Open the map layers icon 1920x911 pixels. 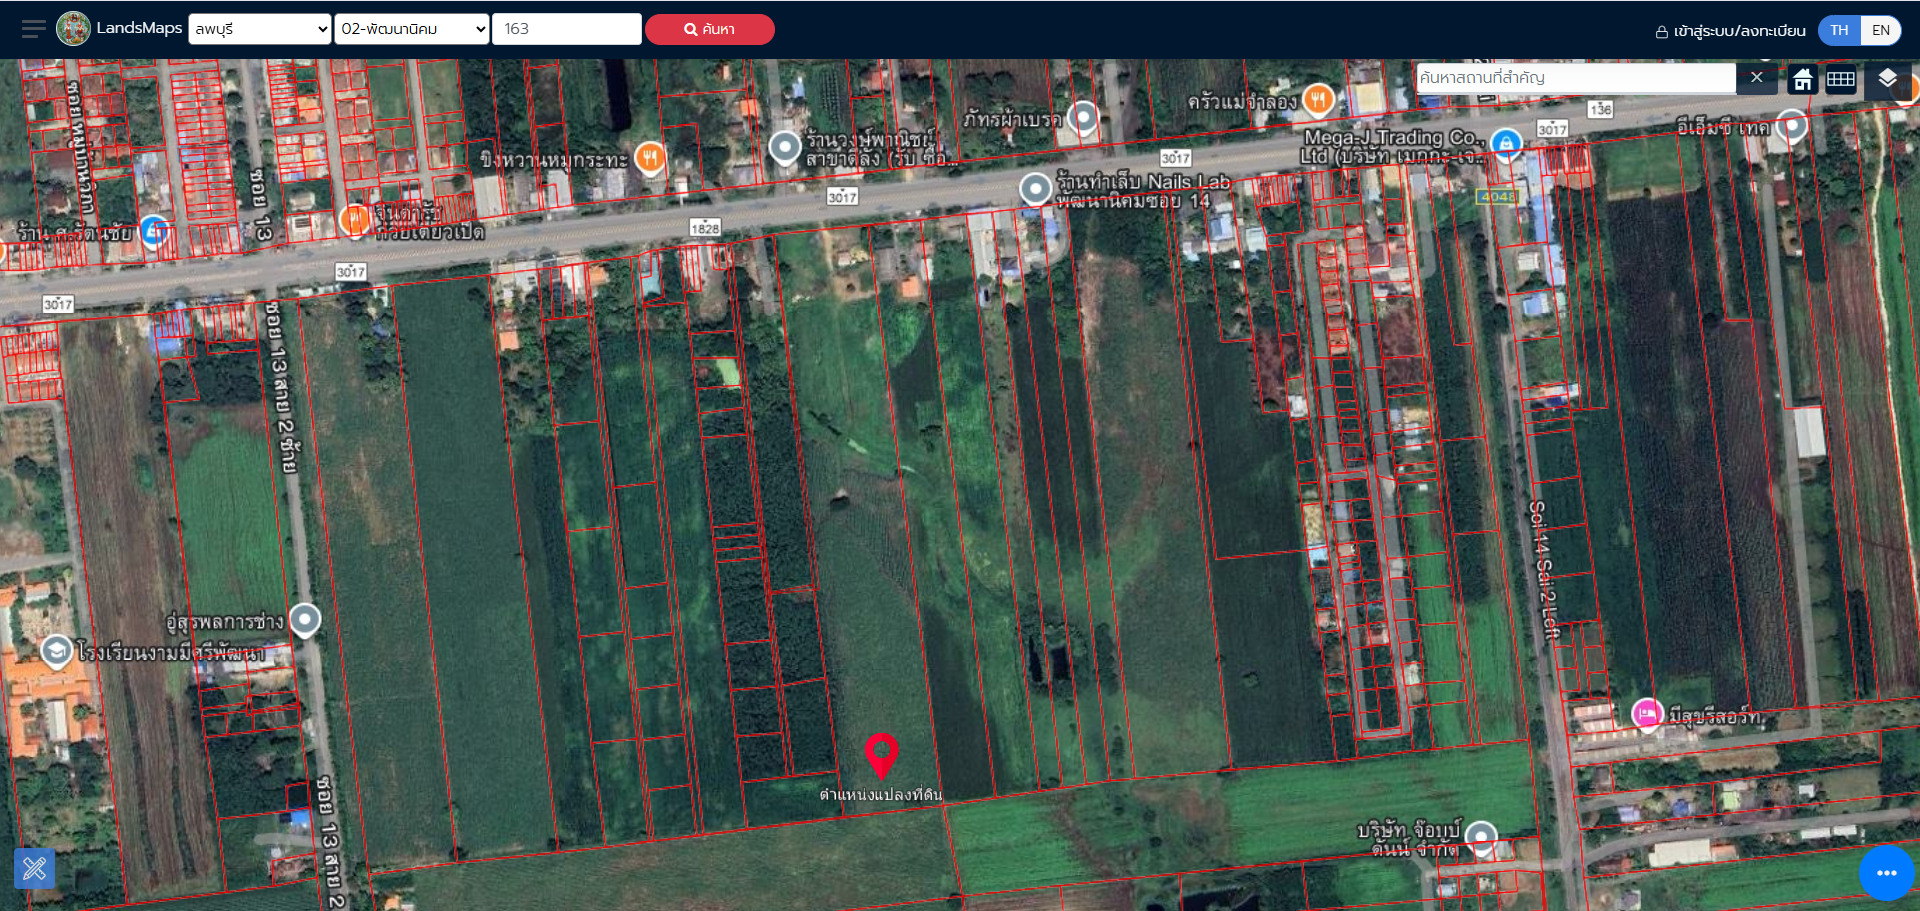[x=1887, y=79]
